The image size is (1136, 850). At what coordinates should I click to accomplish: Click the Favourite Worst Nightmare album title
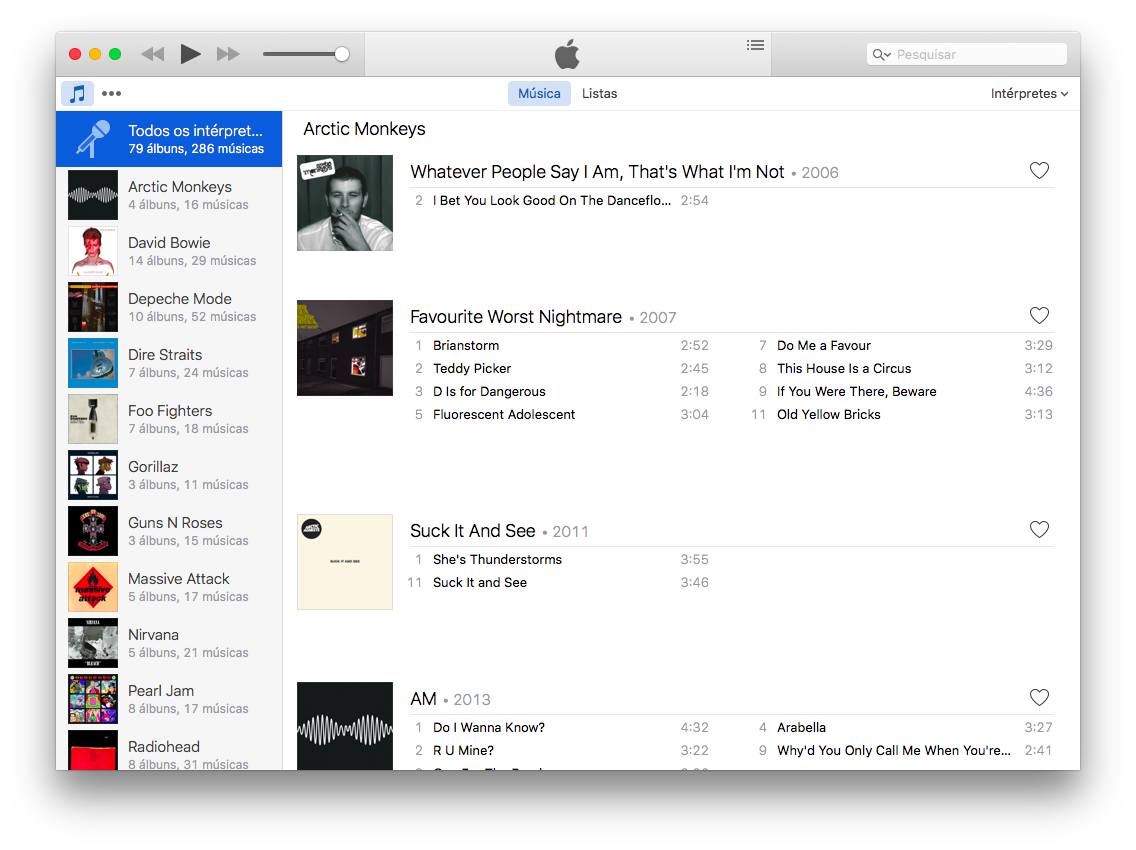tap(516, 317)
